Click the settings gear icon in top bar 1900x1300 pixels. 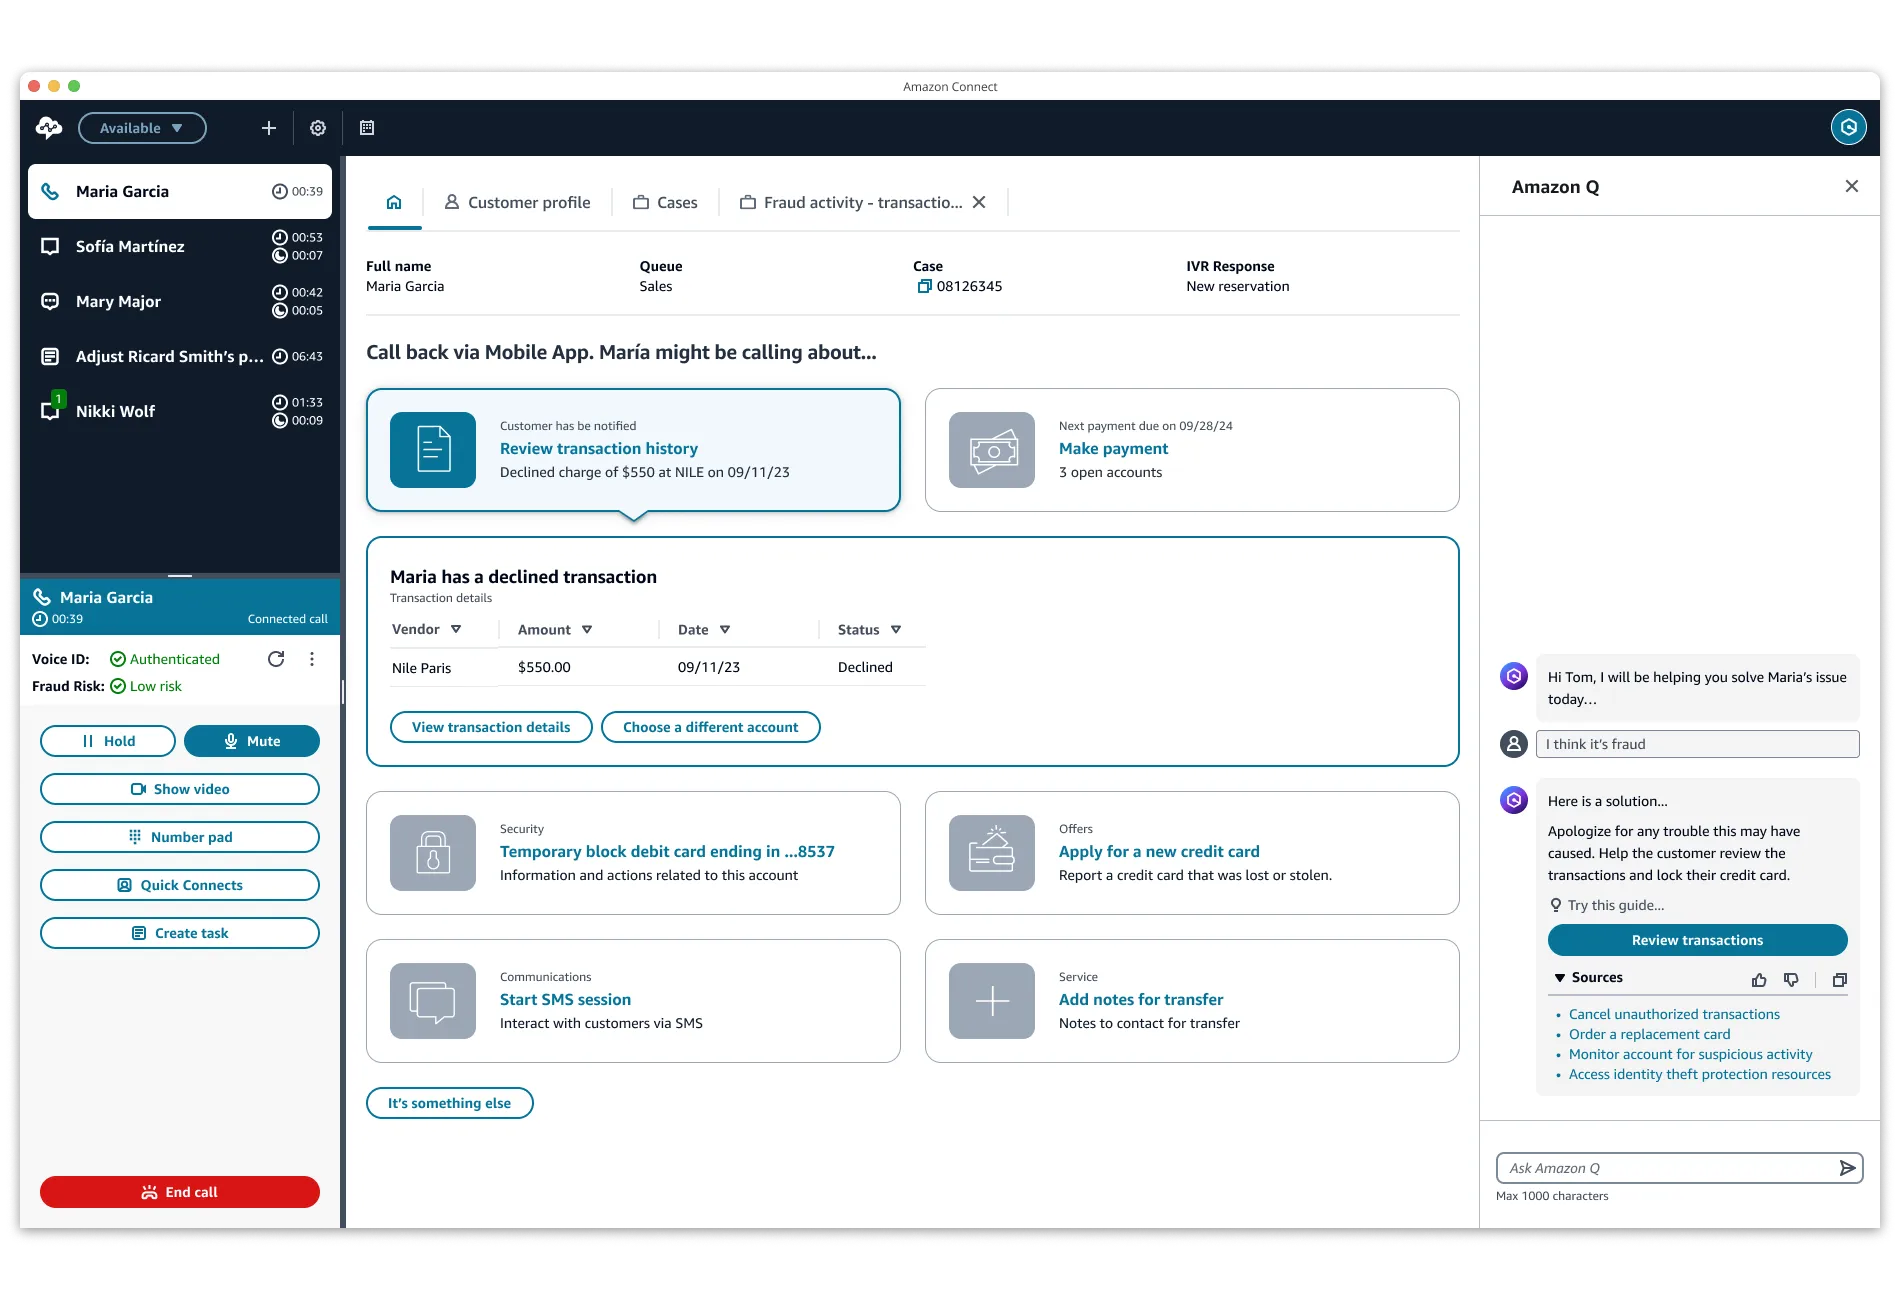point(318,128)
